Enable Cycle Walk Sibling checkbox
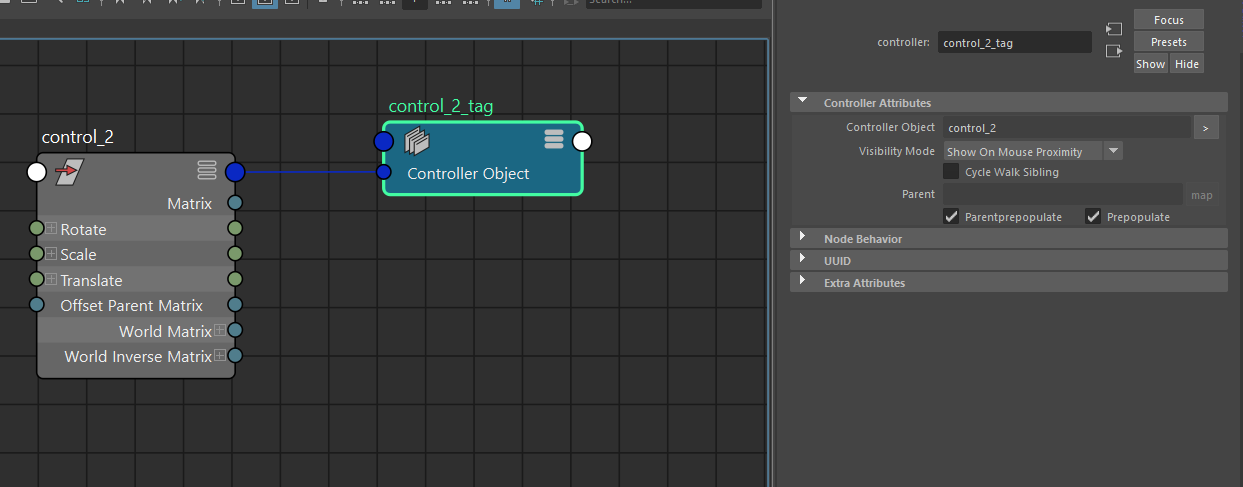 tap(951, 172)
